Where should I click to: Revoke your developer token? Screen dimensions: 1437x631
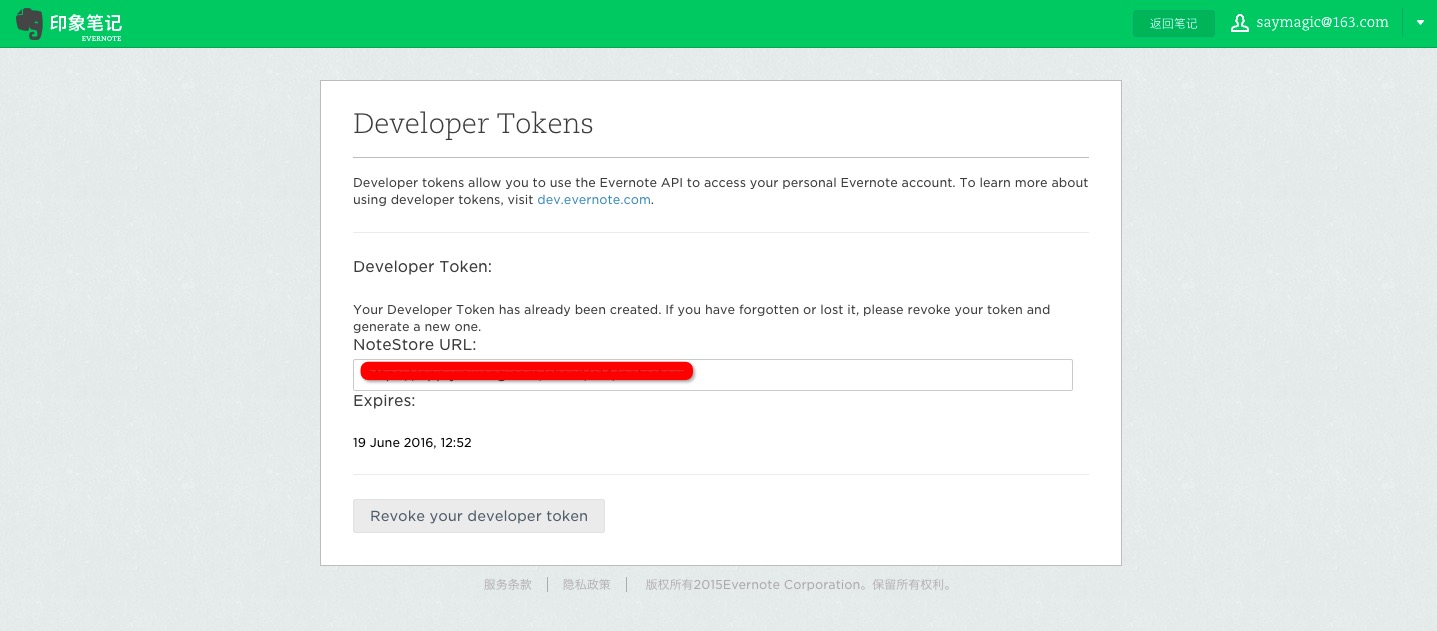pos(479,516)
